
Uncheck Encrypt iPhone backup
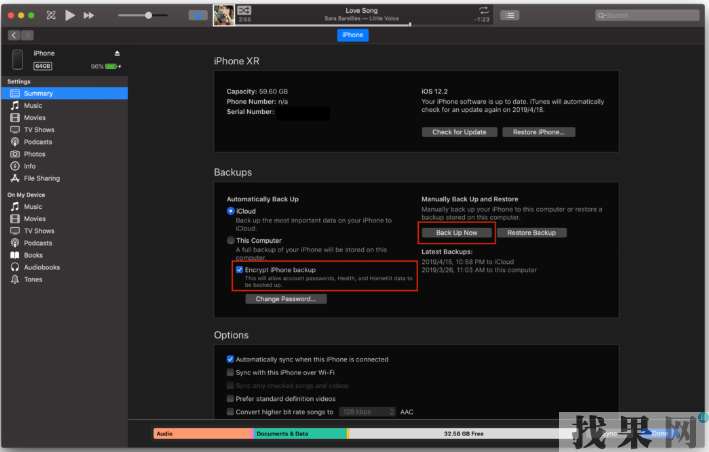point(239,270)
